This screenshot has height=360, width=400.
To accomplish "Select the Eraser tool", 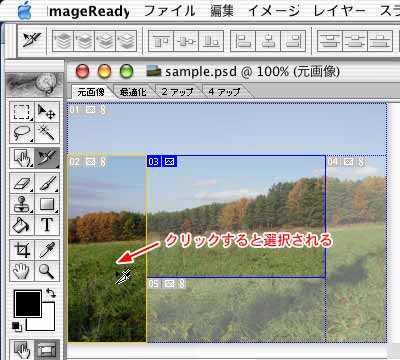I will pos(22,183).
